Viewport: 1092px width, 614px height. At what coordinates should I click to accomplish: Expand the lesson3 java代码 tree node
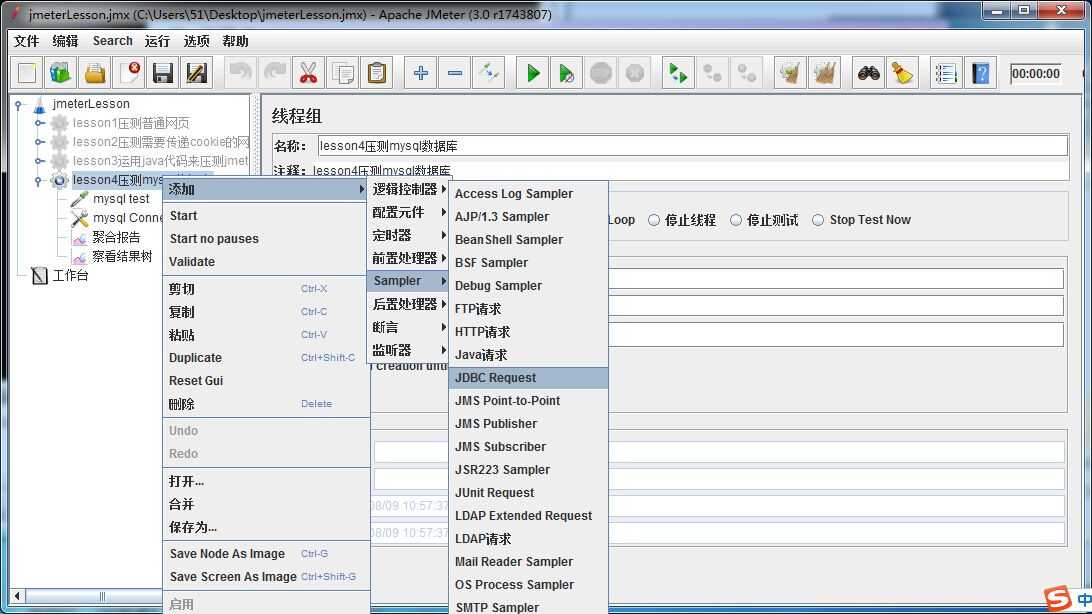click(x=40, y=161)
